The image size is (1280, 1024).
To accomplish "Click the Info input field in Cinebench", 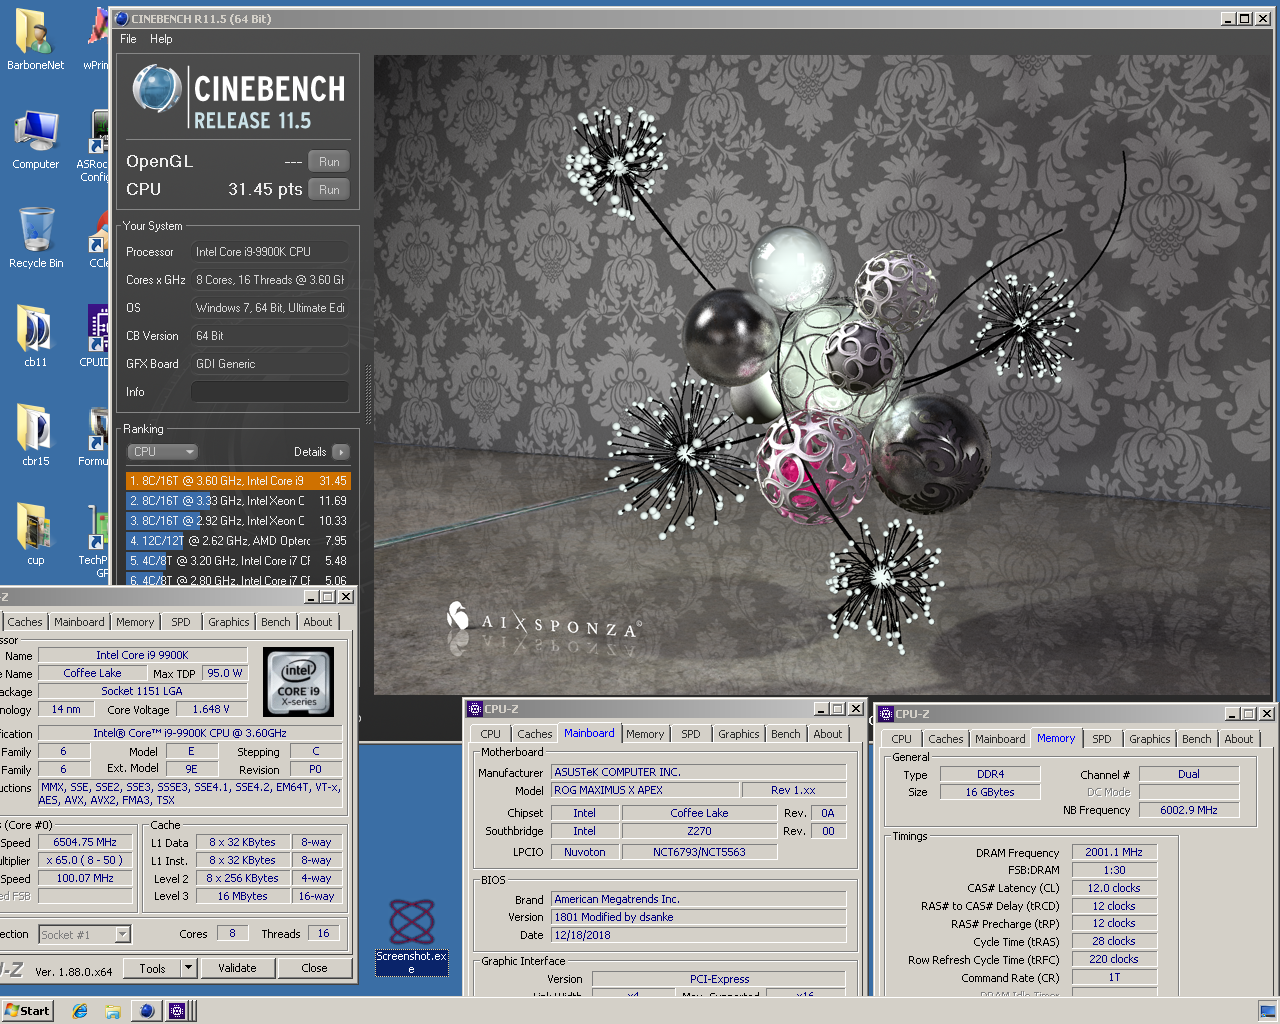I will point(270,392).
